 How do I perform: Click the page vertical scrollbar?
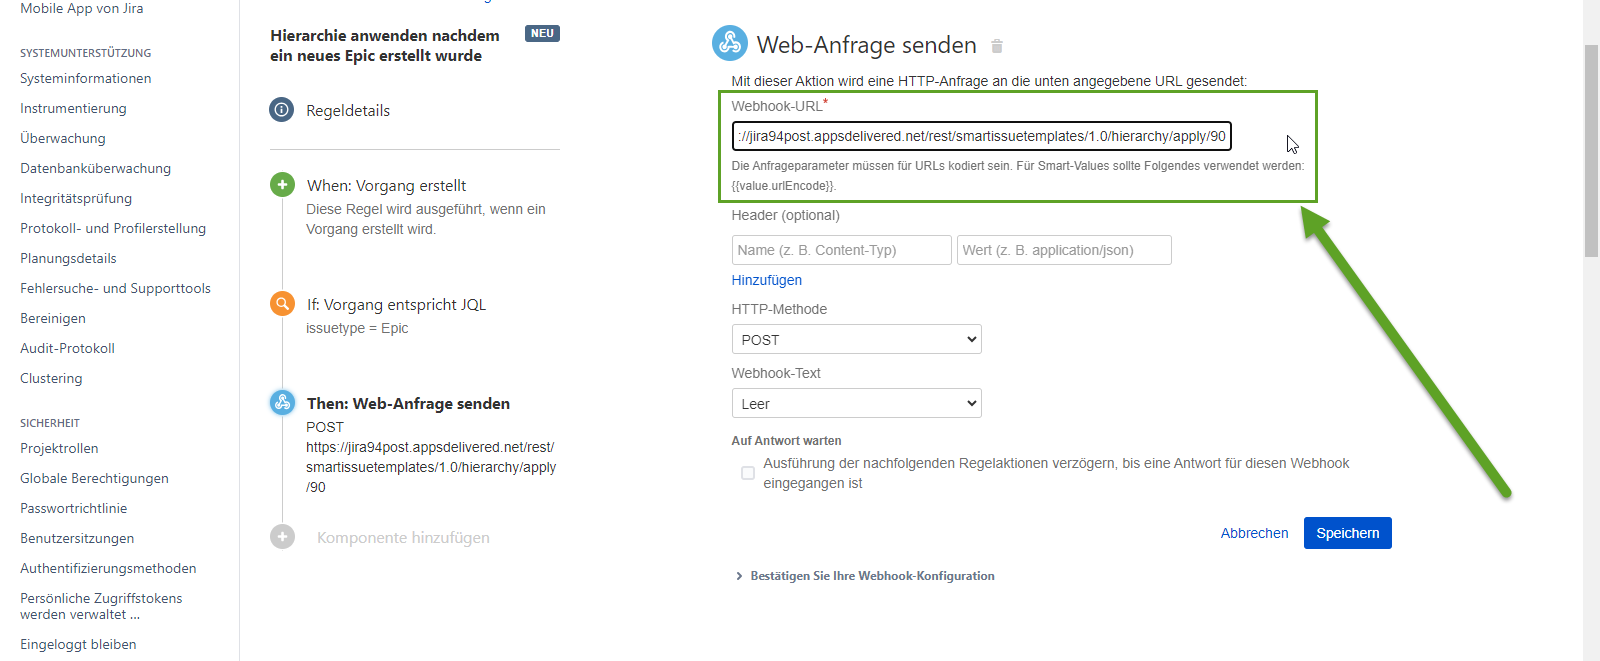(1591, 150)
